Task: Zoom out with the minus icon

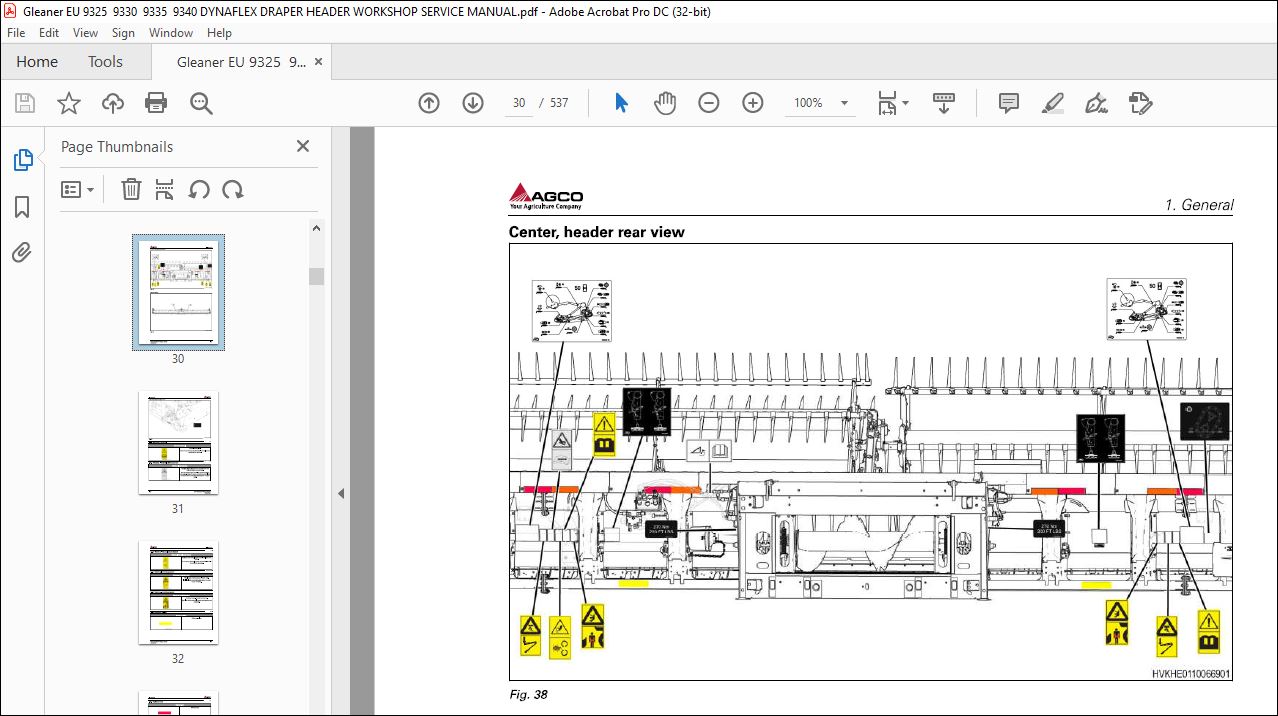Action: pos(709,103)
